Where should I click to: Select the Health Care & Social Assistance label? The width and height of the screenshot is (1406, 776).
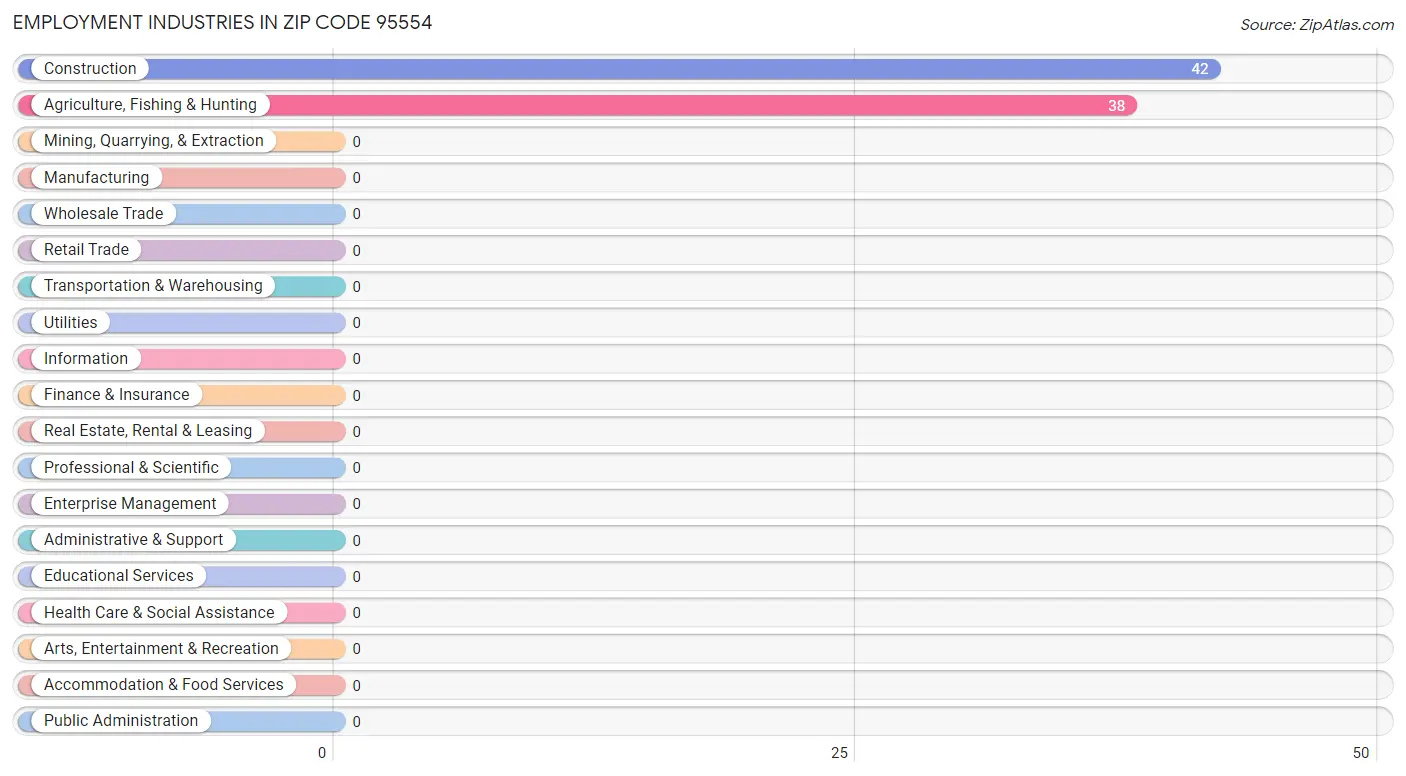click(x=159, y=613)
